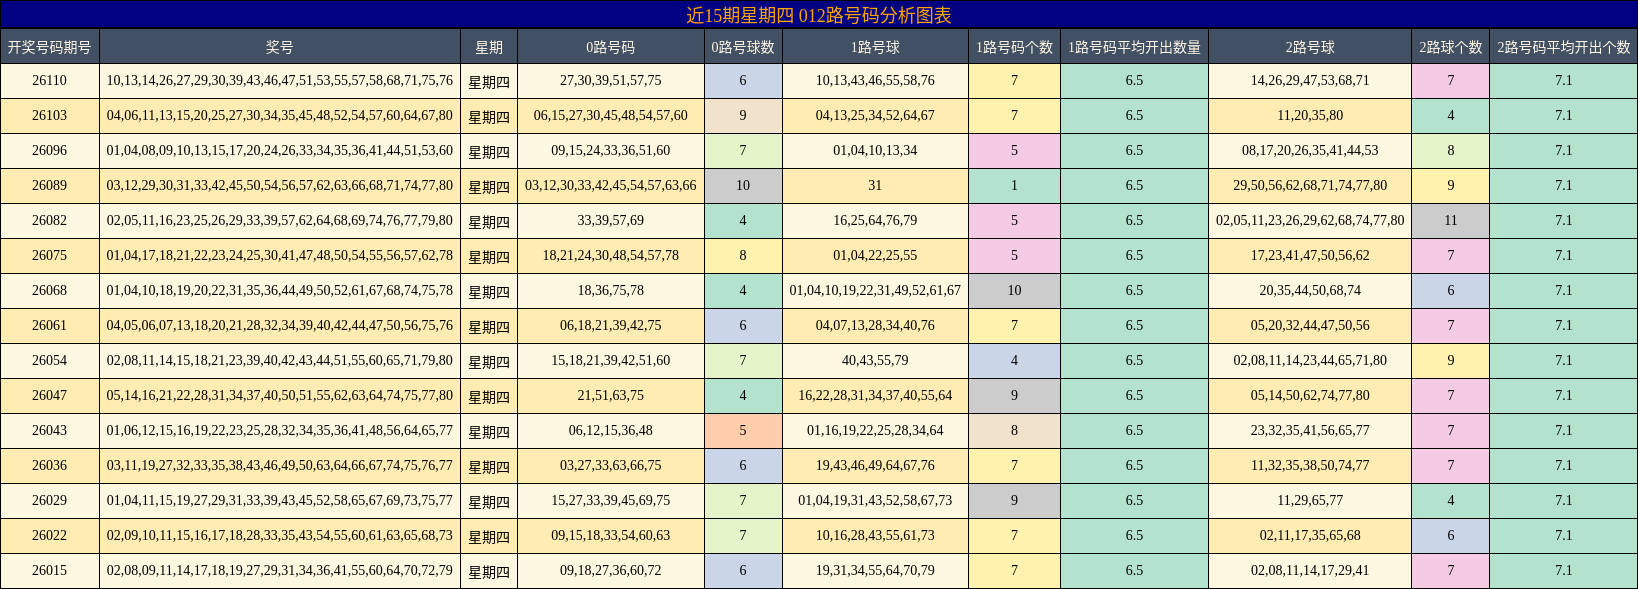Click the 奖号 column header

click(x=280, y=47)
